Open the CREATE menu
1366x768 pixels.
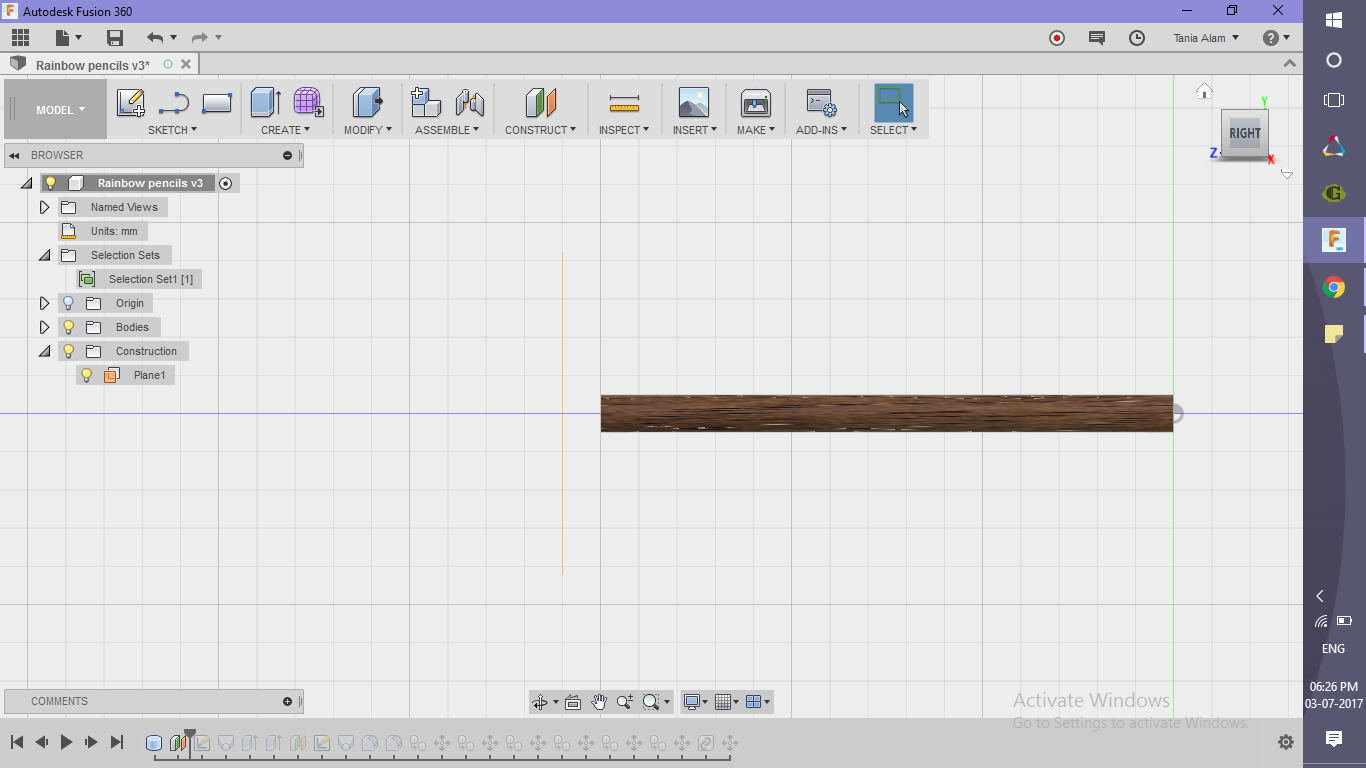pos(285,130)
